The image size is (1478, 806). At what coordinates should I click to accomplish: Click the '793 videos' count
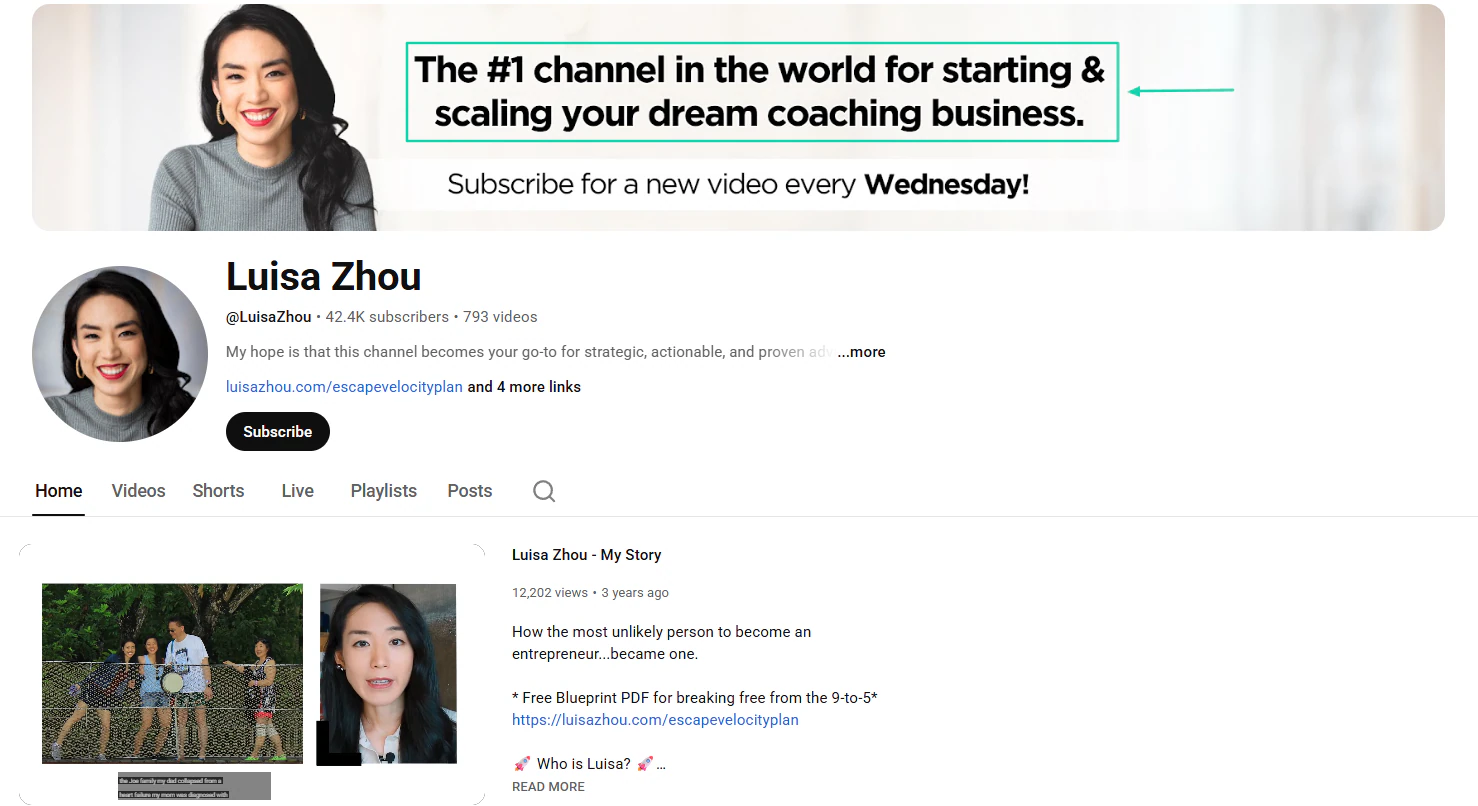tap(500, 317)
